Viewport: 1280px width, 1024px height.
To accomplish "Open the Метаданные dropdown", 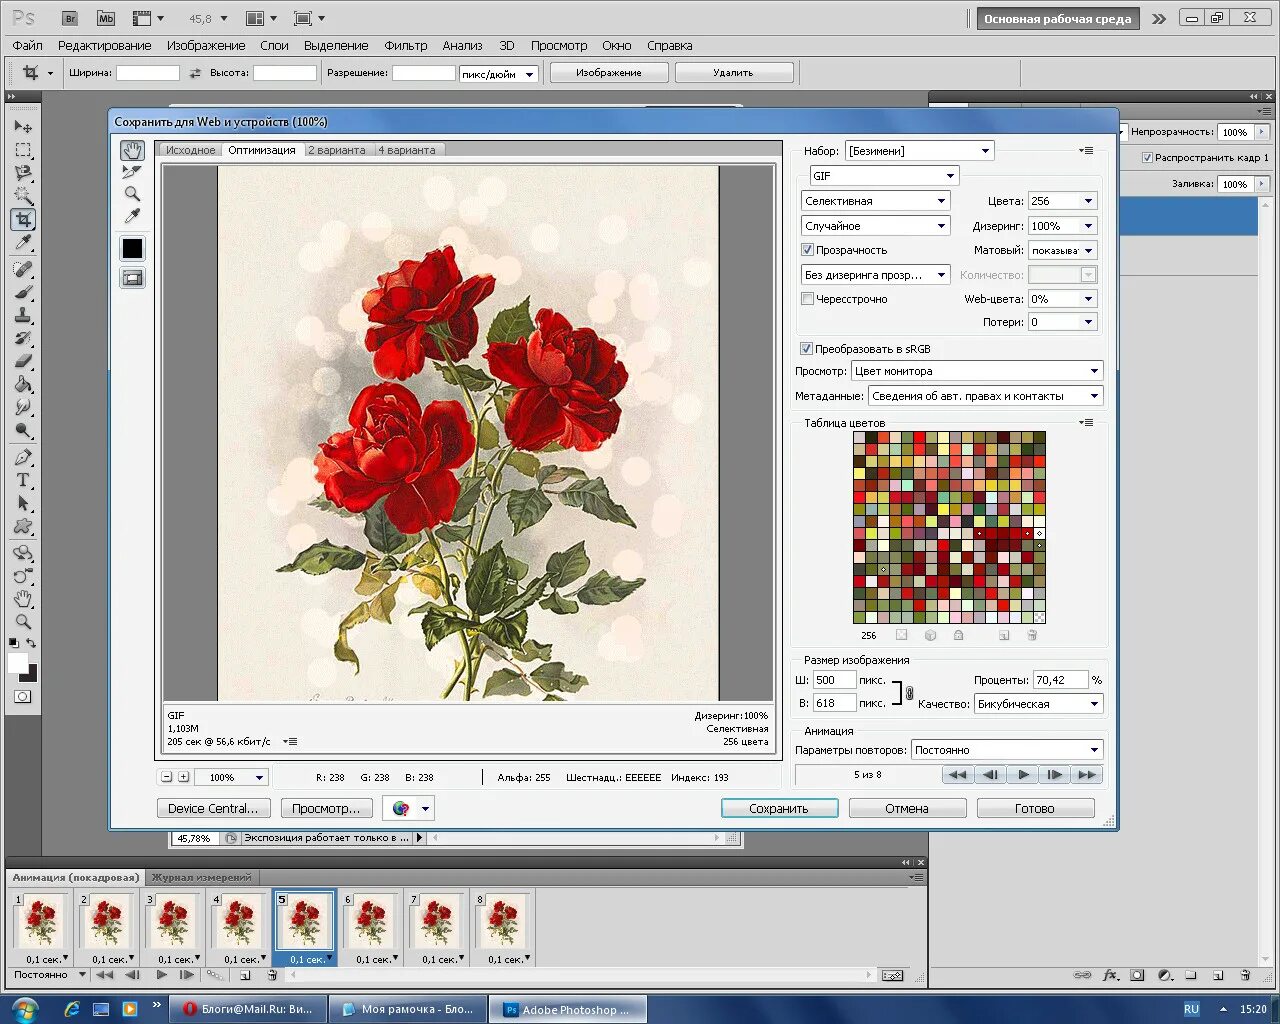I will coord(986,396).
